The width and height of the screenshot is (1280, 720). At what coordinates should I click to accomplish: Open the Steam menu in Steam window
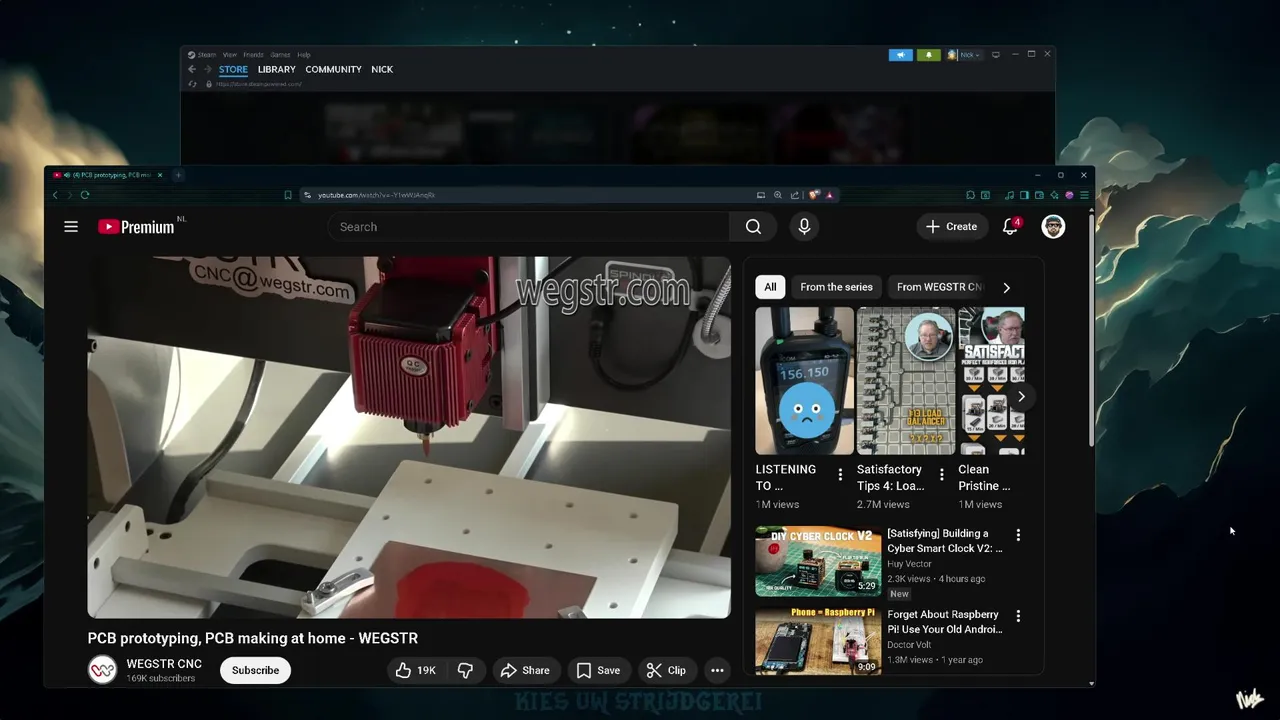(x=203, y=55)
